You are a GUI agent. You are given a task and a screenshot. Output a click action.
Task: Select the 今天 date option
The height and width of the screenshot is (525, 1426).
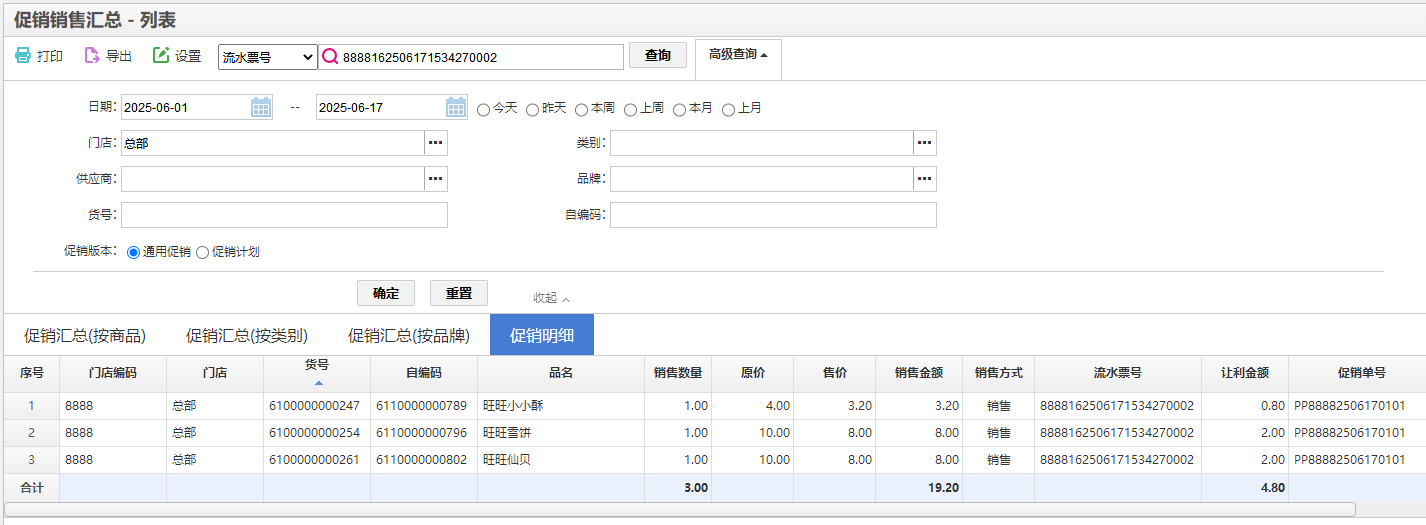coord(484,109)
